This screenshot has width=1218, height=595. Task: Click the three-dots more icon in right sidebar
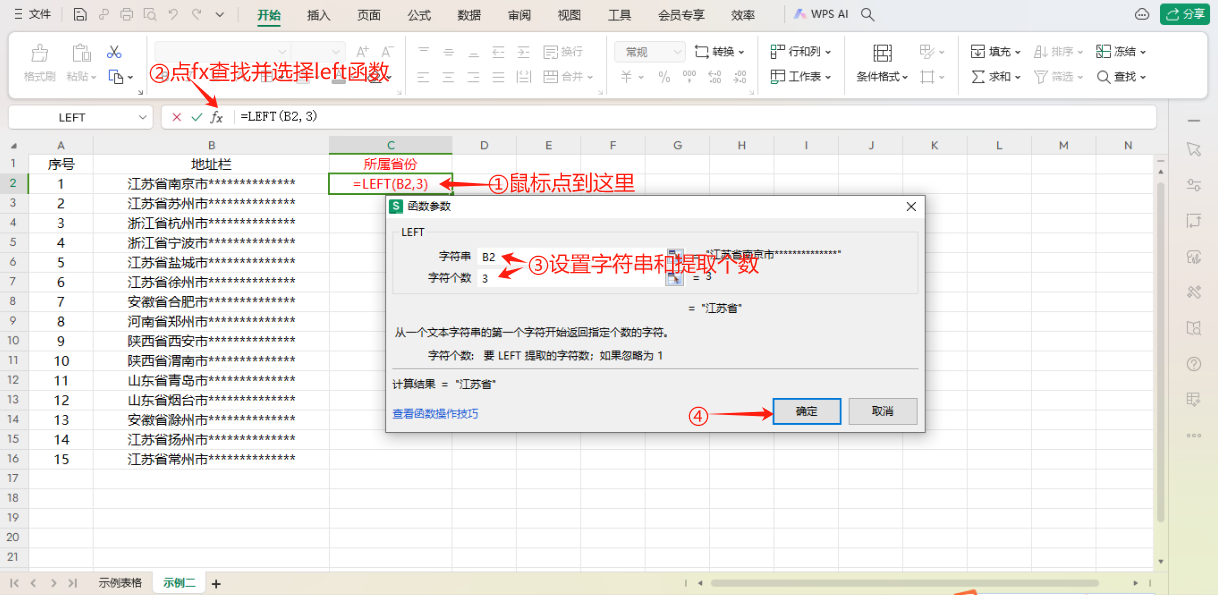(1193, 435)
